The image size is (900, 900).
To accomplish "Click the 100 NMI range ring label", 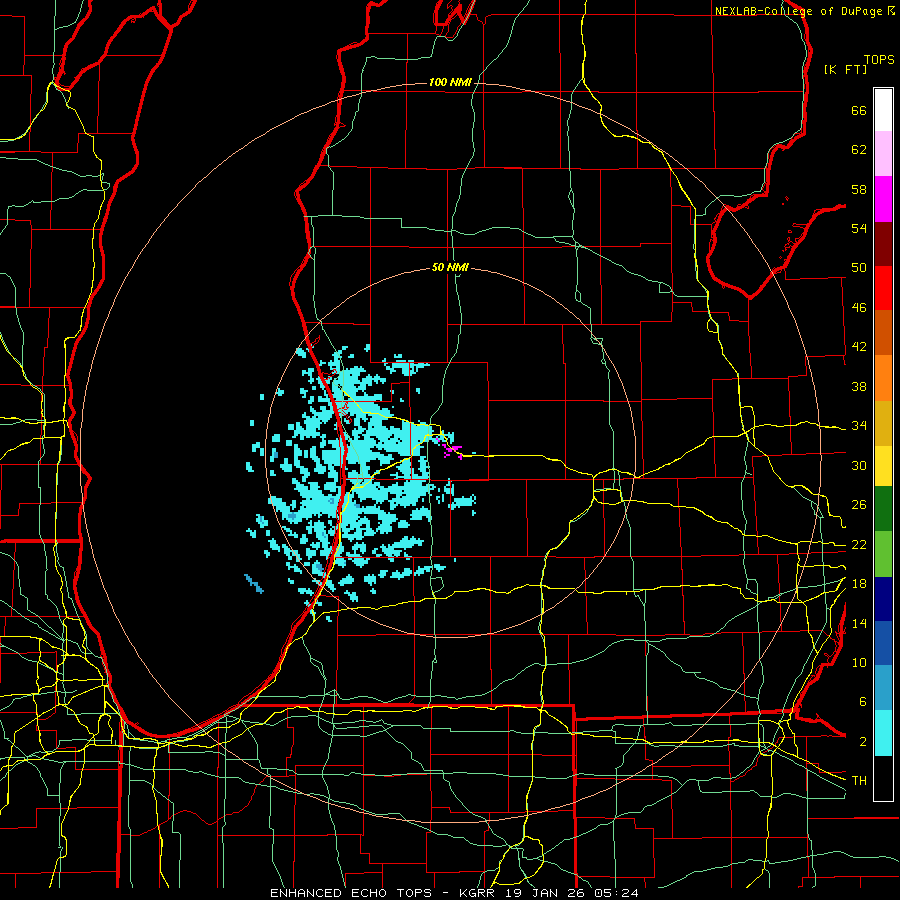I will (x=450, y=83).
